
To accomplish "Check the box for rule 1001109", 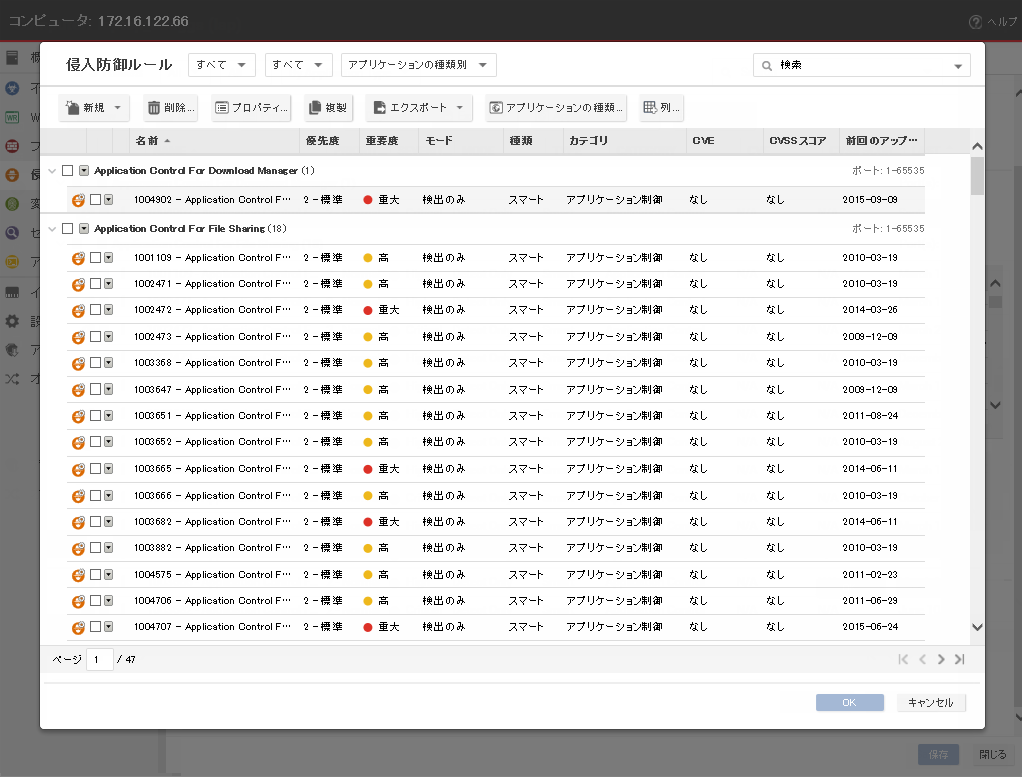I will point(95,257).
